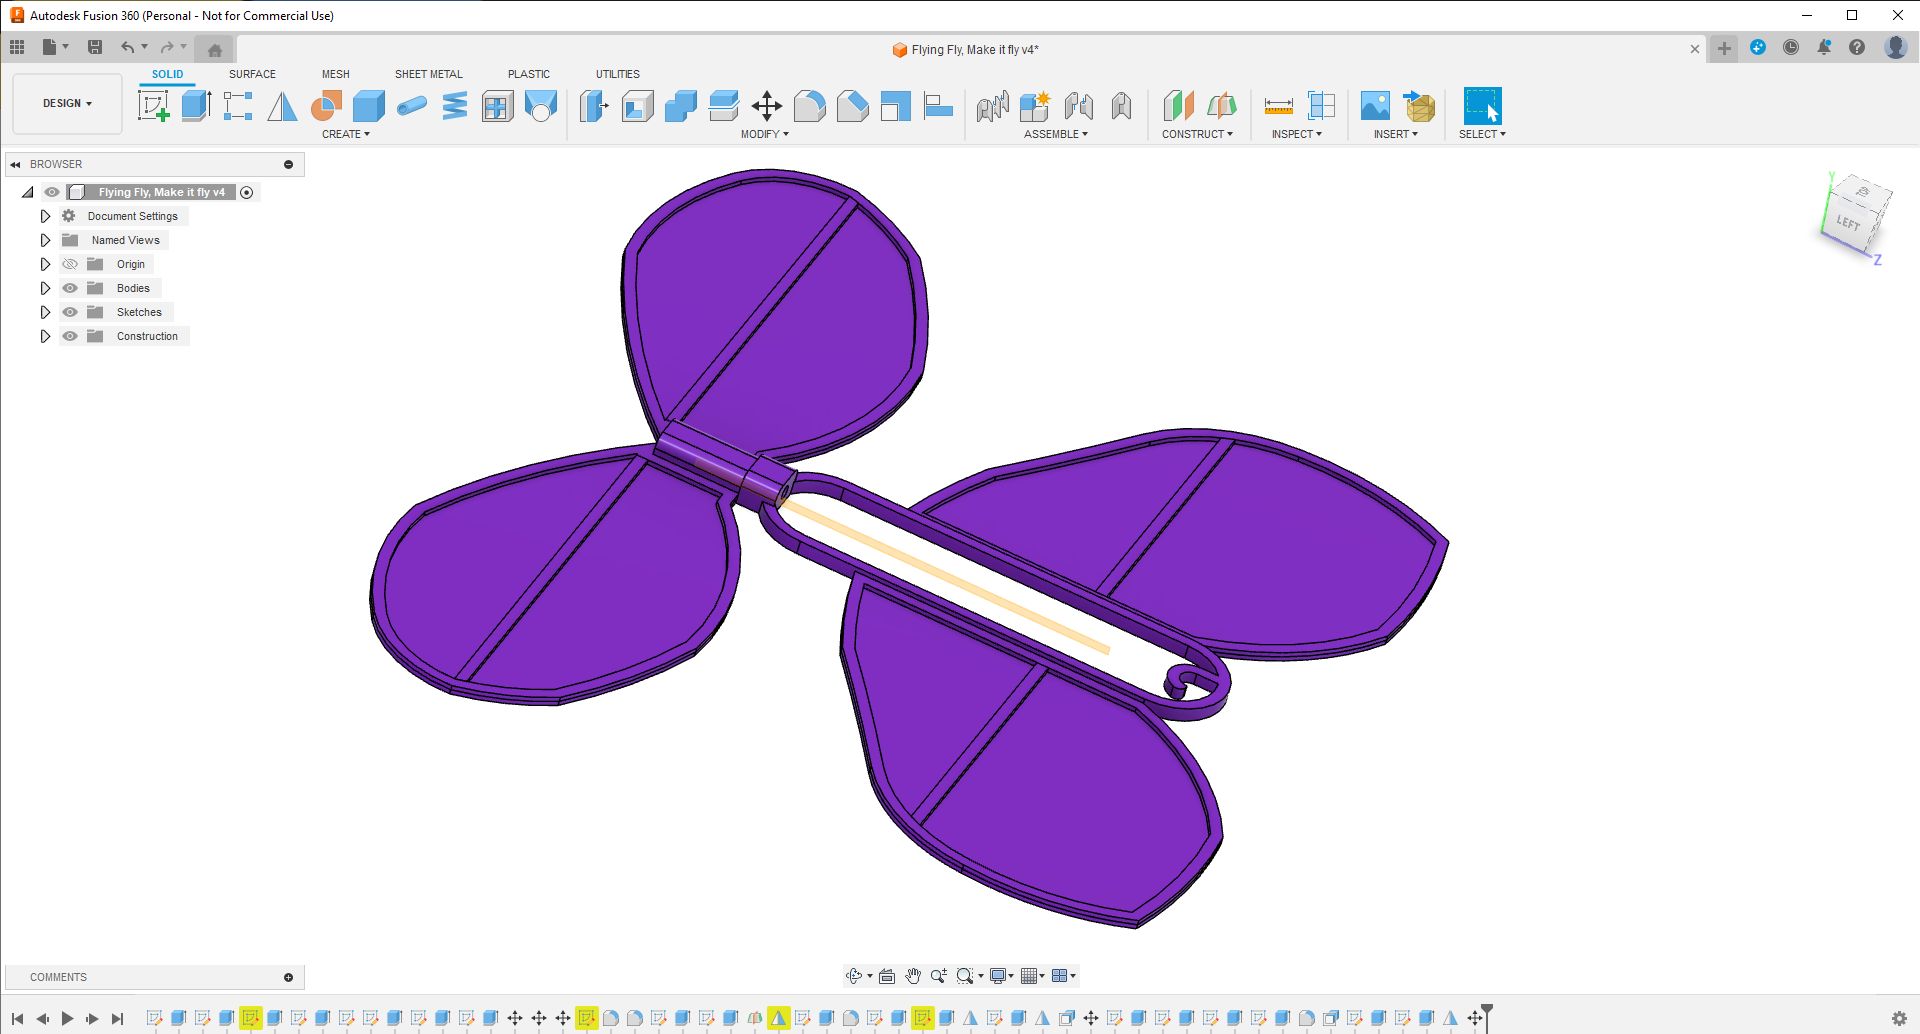Click the Save button in the toolbar
Screen dimensions: 1920x1034
[x=95, y=47]
